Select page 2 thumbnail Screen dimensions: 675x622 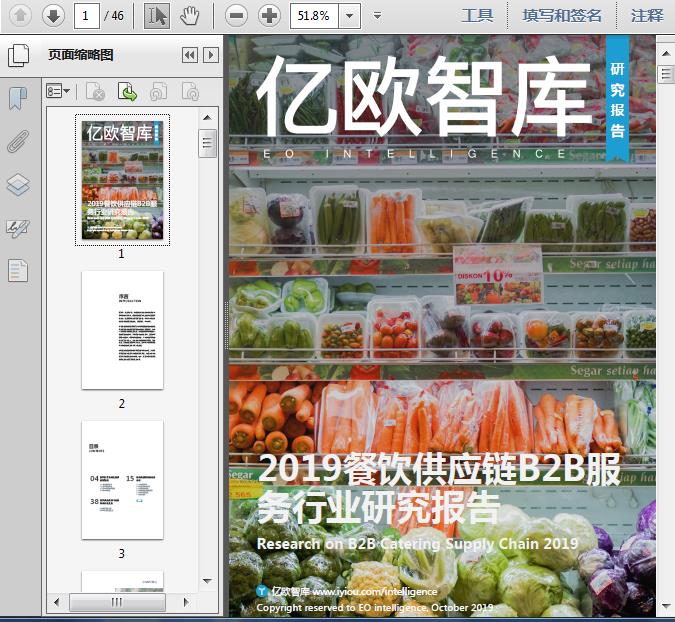pyautogui.click(x=123, y=330)
